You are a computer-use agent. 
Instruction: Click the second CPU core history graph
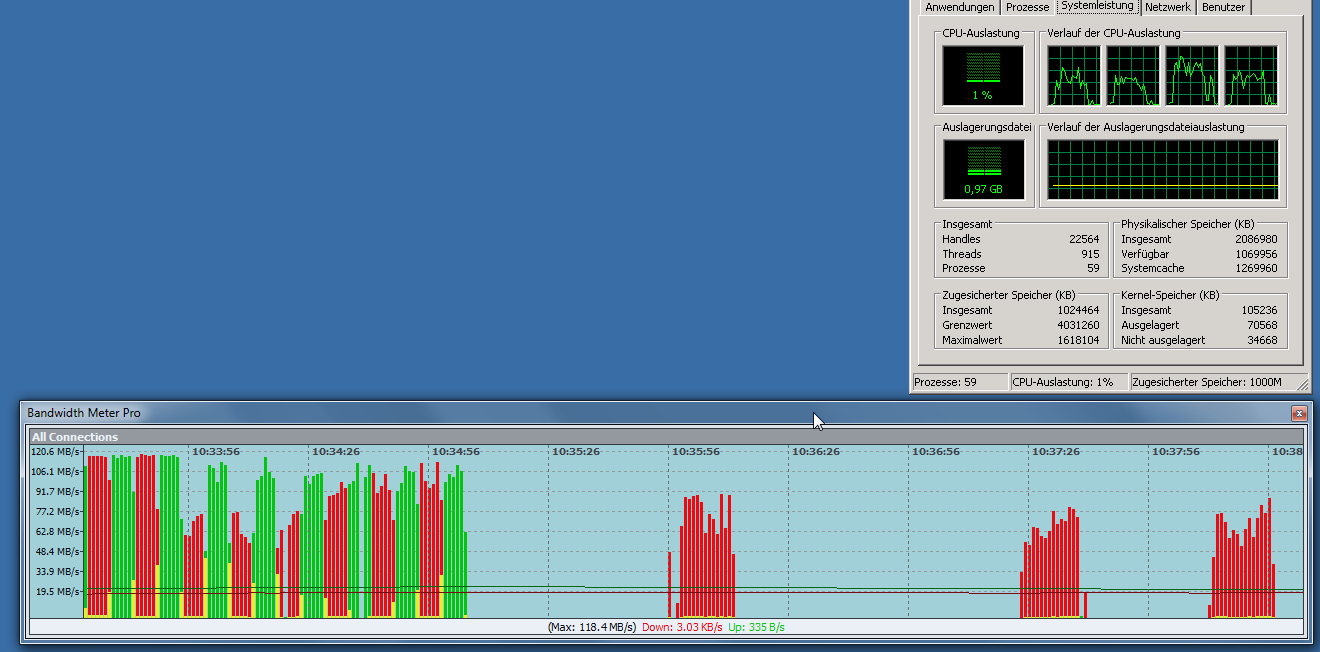(x=1133, y=76)
